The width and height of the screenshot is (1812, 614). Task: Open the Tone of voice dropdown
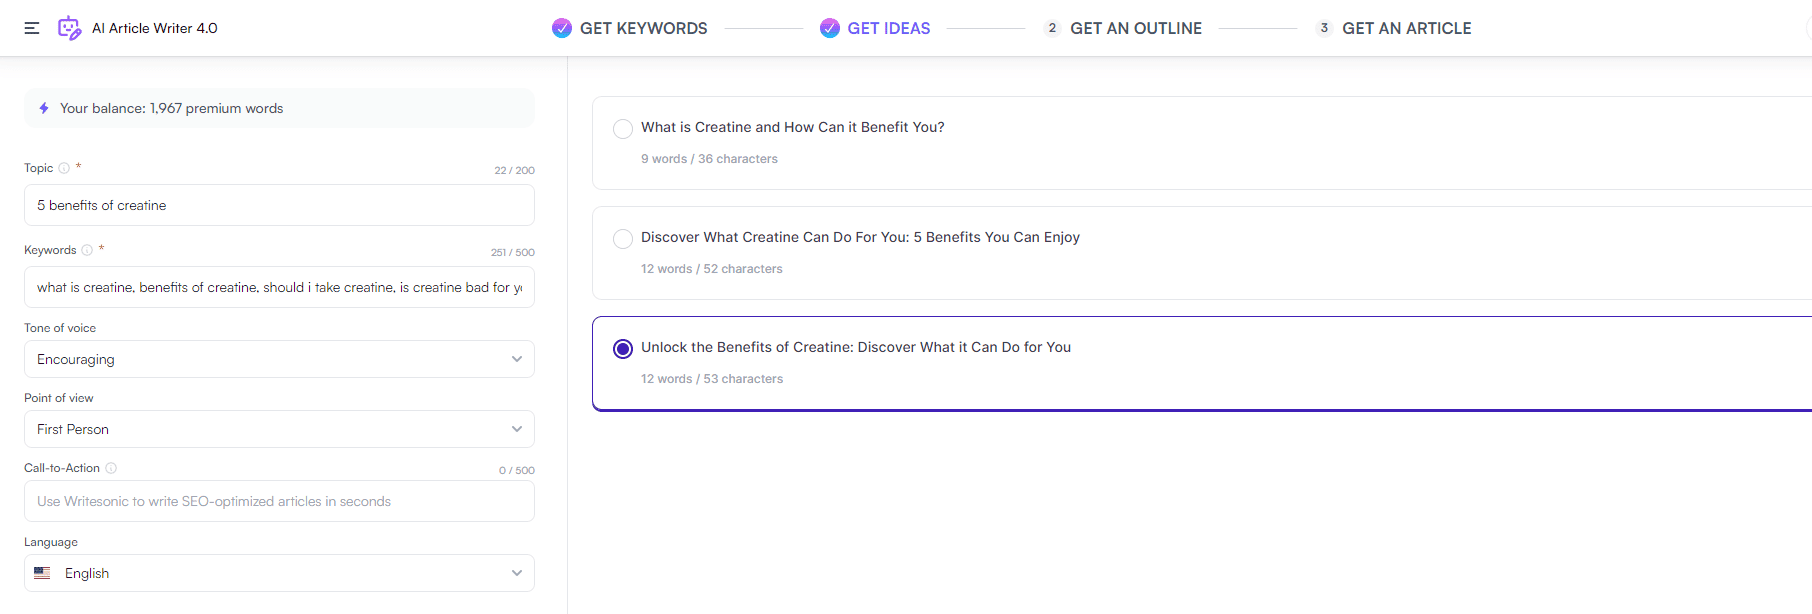click(x=279, y=359)
